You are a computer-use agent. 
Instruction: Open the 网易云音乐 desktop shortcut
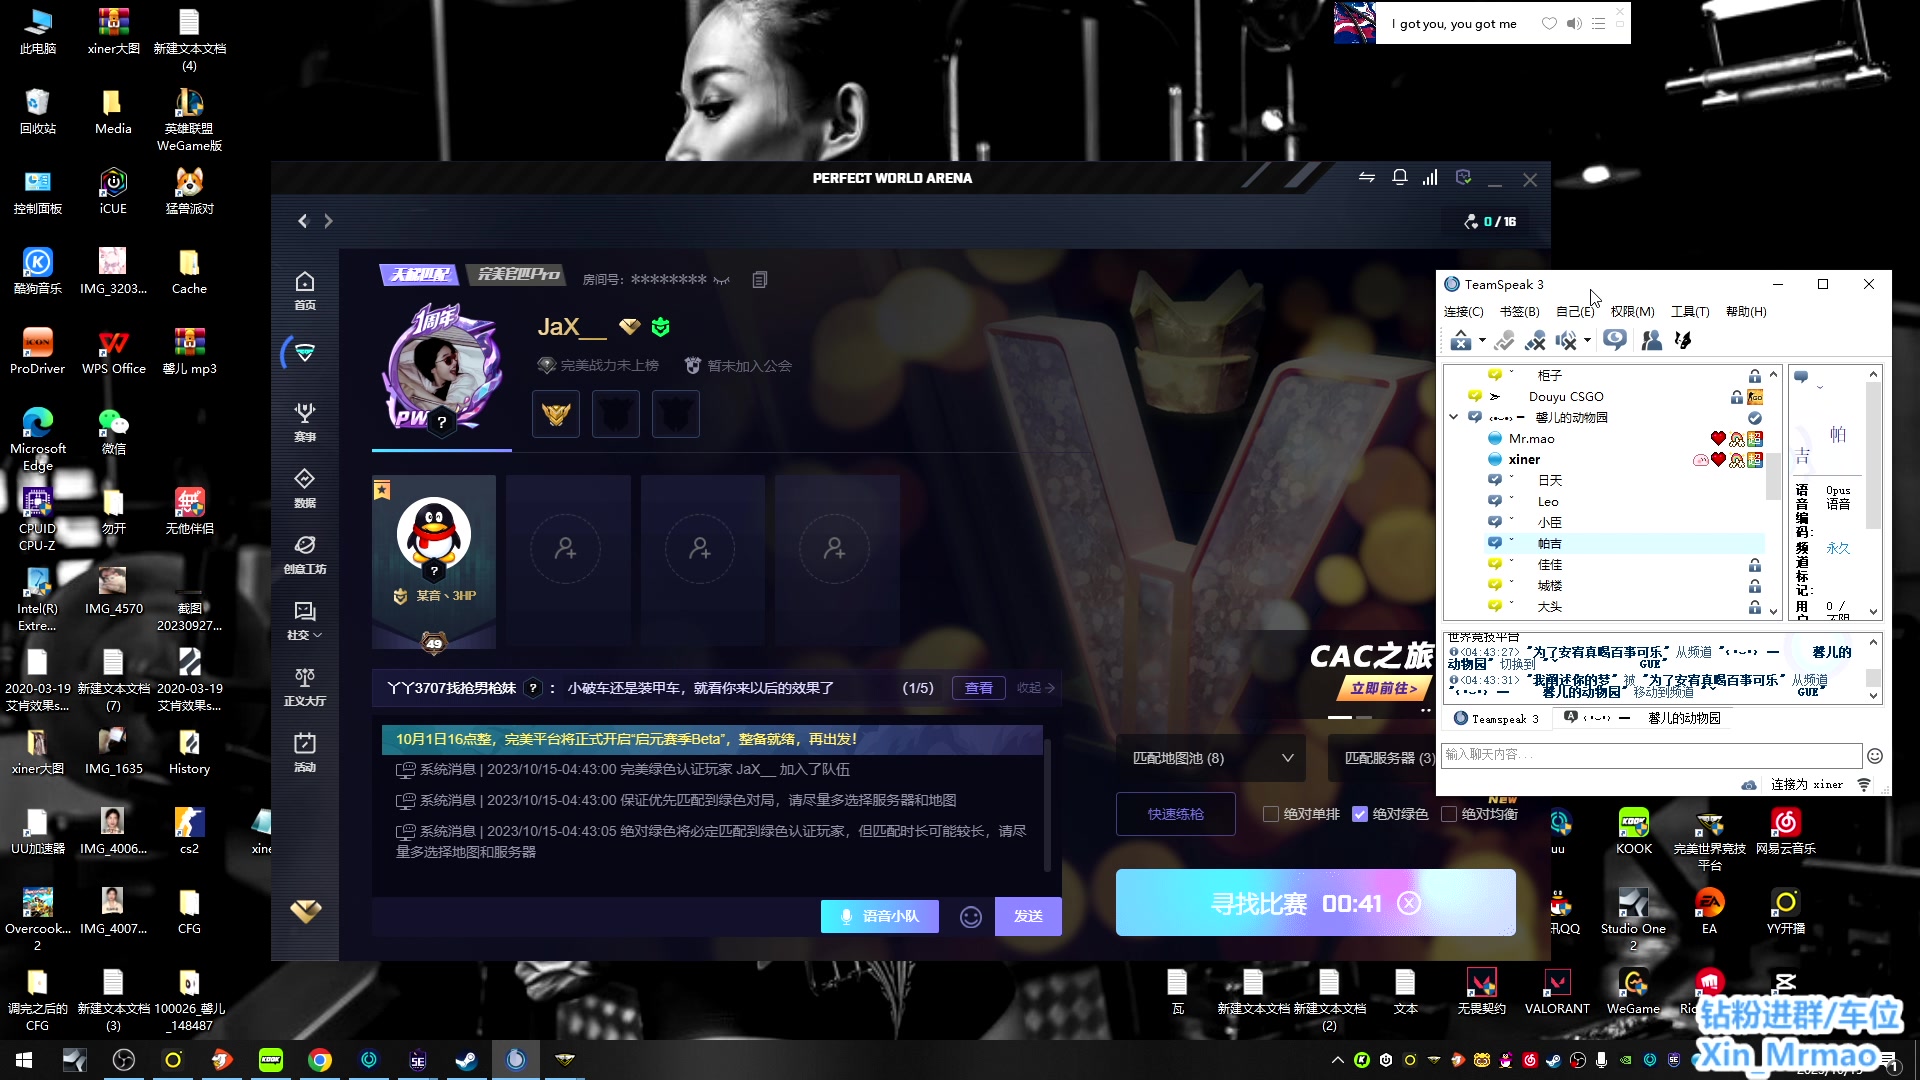tap(1786, 832)
